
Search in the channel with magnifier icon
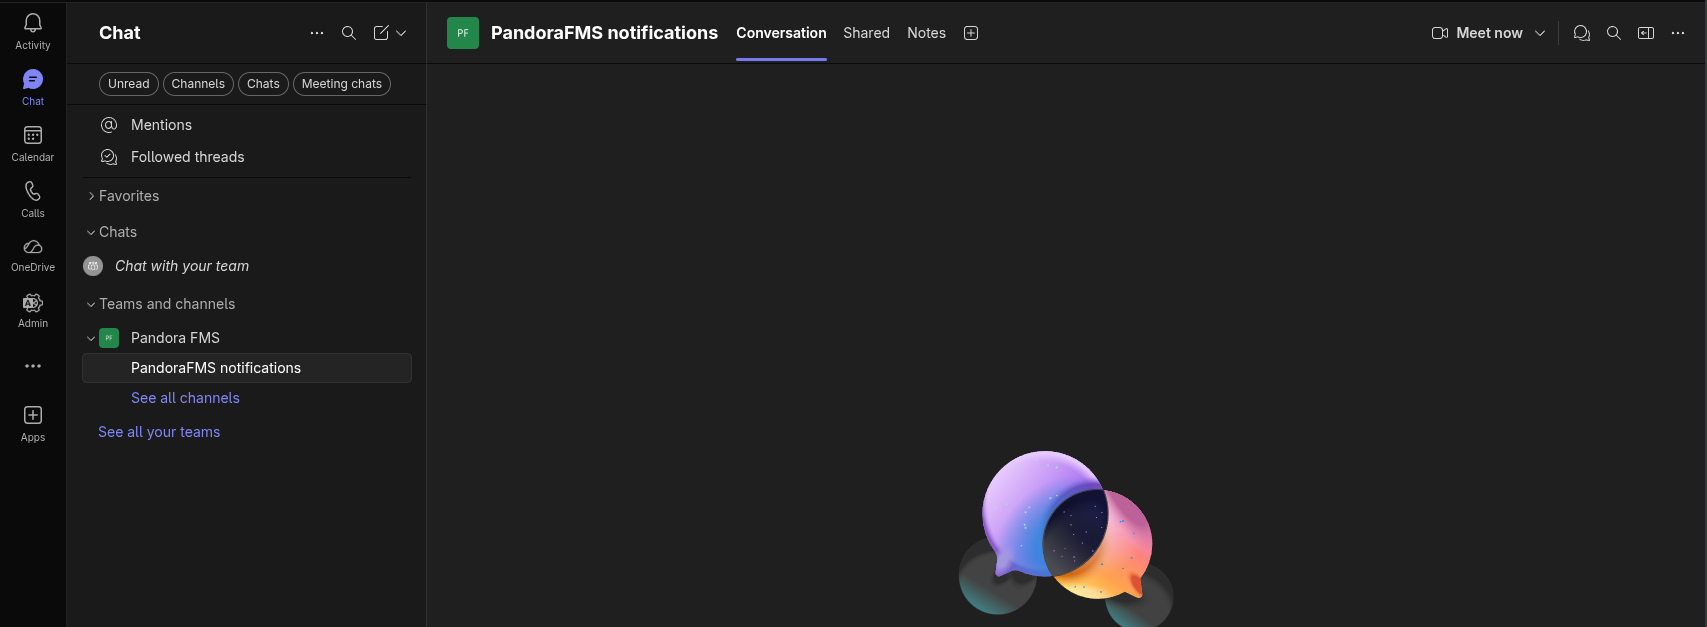click(1614, 33)
